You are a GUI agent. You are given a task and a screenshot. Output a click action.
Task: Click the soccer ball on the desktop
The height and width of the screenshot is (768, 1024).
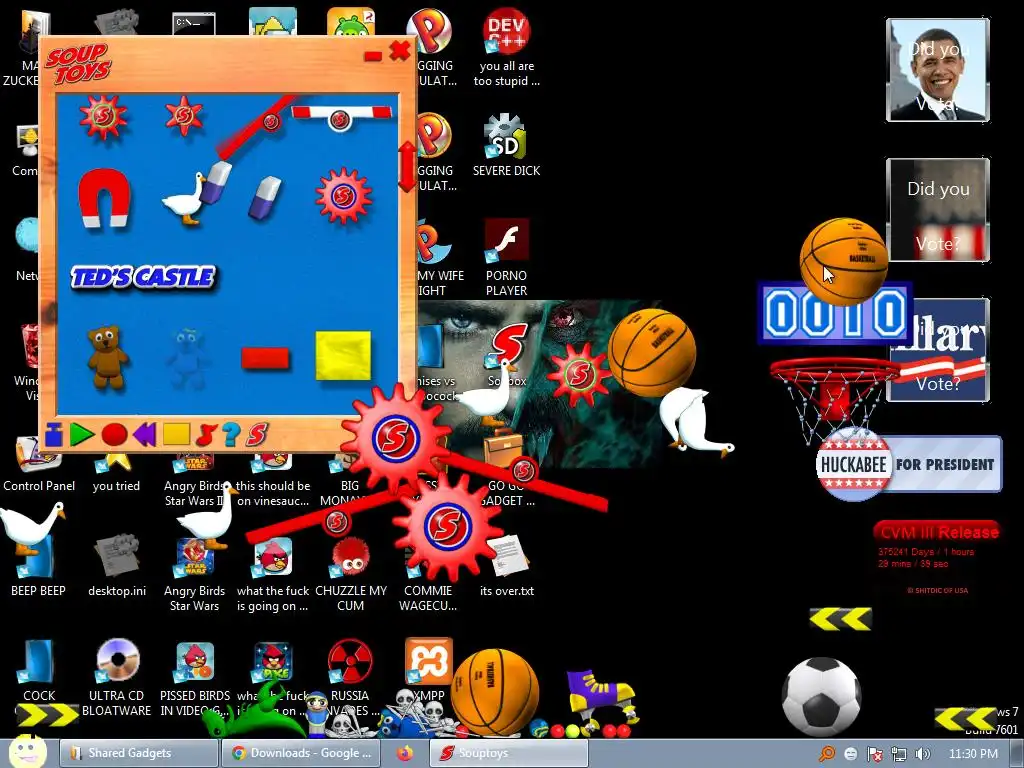[822, 697]
